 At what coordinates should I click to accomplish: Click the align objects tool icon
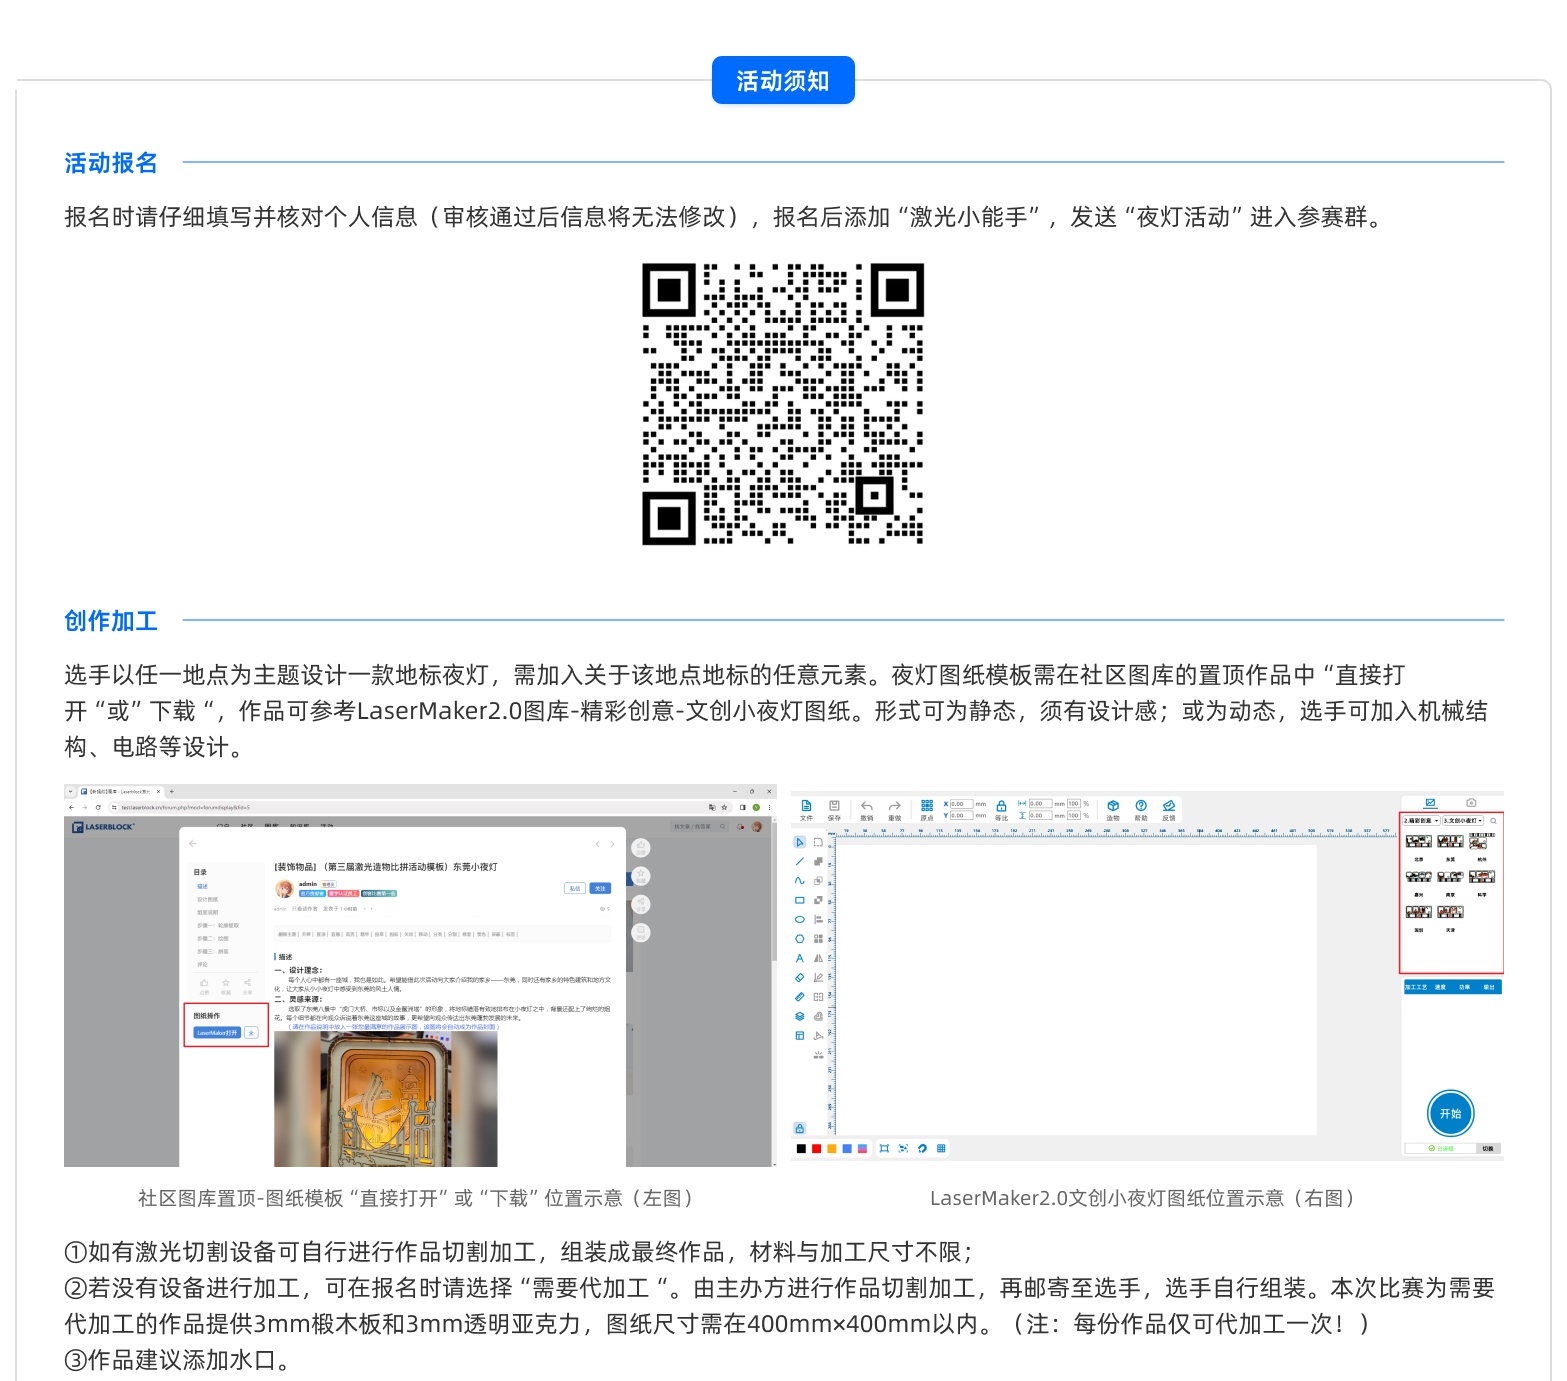click(818, 919)
